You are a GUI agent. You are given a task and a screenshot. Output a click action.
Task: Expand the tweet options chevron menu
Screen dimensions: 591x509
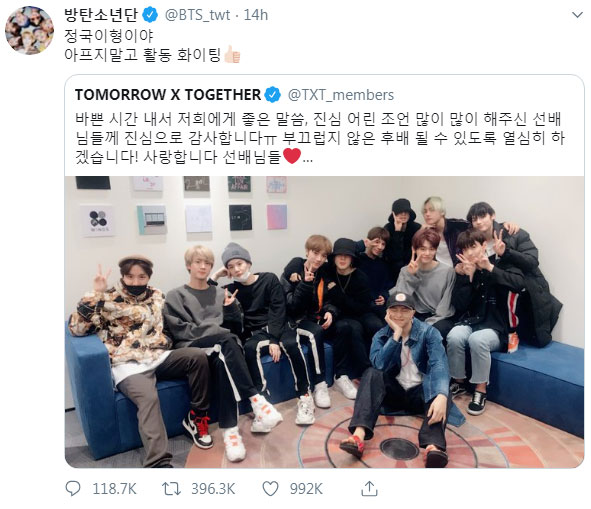[x=577, y=15]
